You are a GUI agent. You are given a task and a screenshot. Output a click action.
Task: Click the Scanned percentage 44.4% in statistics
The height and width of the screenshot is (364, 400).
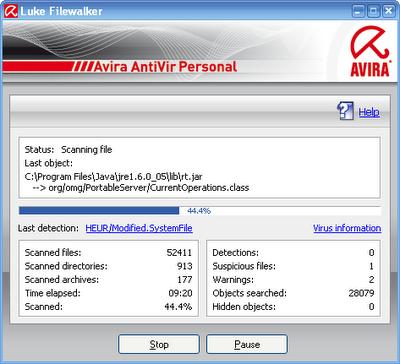(x=178, y=307)
